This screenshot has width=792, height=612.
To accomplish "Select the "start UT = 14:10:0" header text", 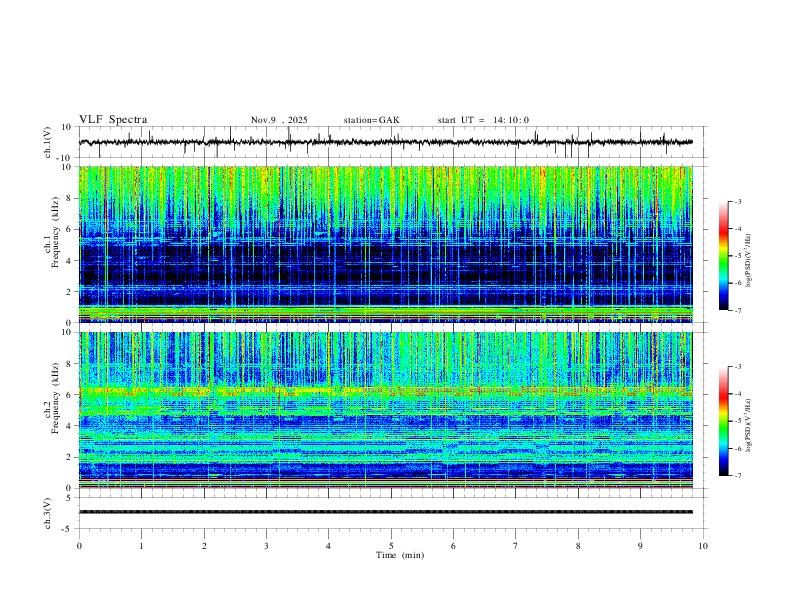I will (483, 120).
